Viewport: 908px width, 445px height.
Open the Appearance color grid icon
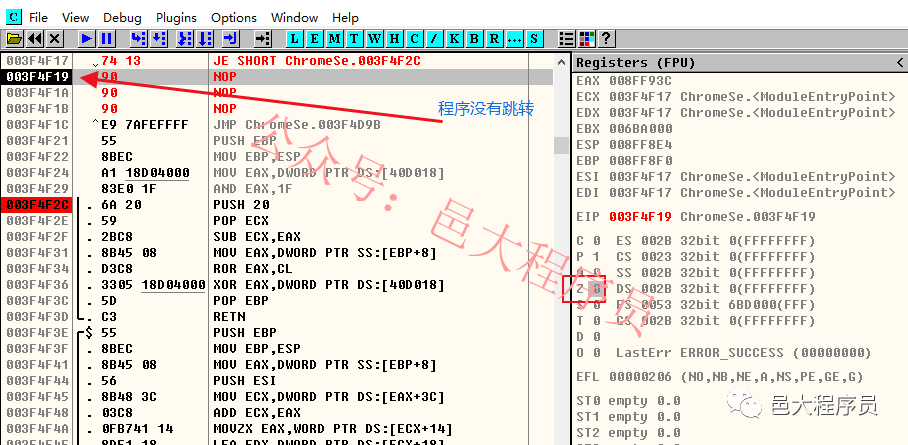(x=587, y=39)
